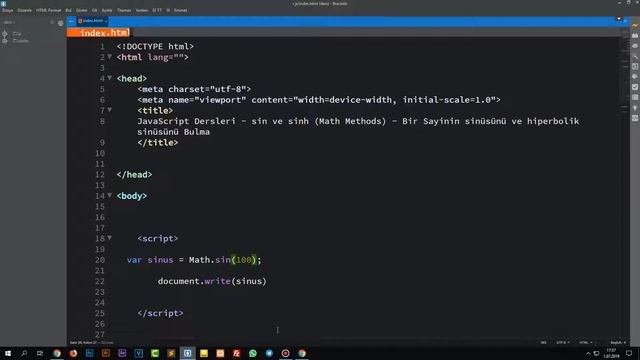Click the closing </script> tag
The height and width of the screenshot is (360, 640).
[160, 313]
